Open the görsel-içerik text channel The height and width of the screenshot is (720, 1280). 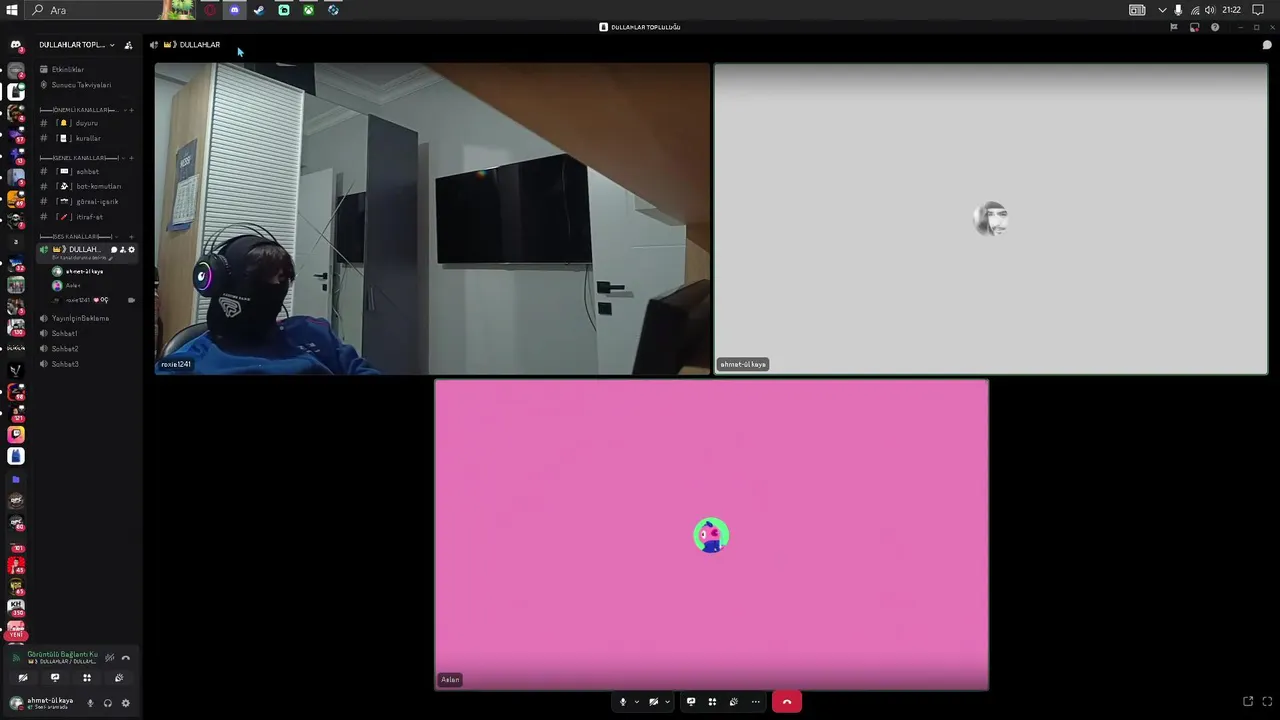point(86,202)
